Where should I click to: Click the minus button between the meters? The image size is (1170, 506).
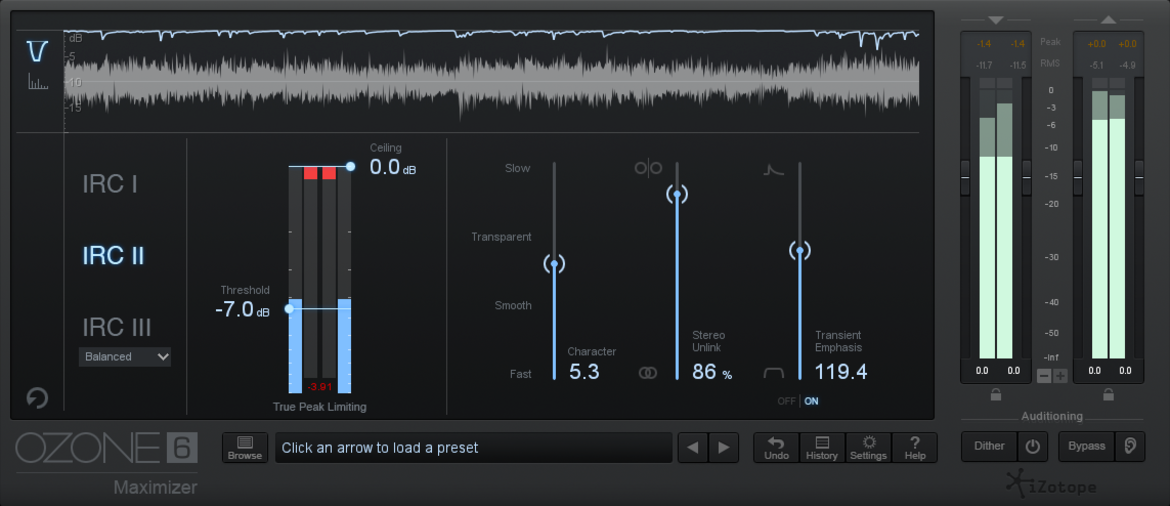[1045, 375]
